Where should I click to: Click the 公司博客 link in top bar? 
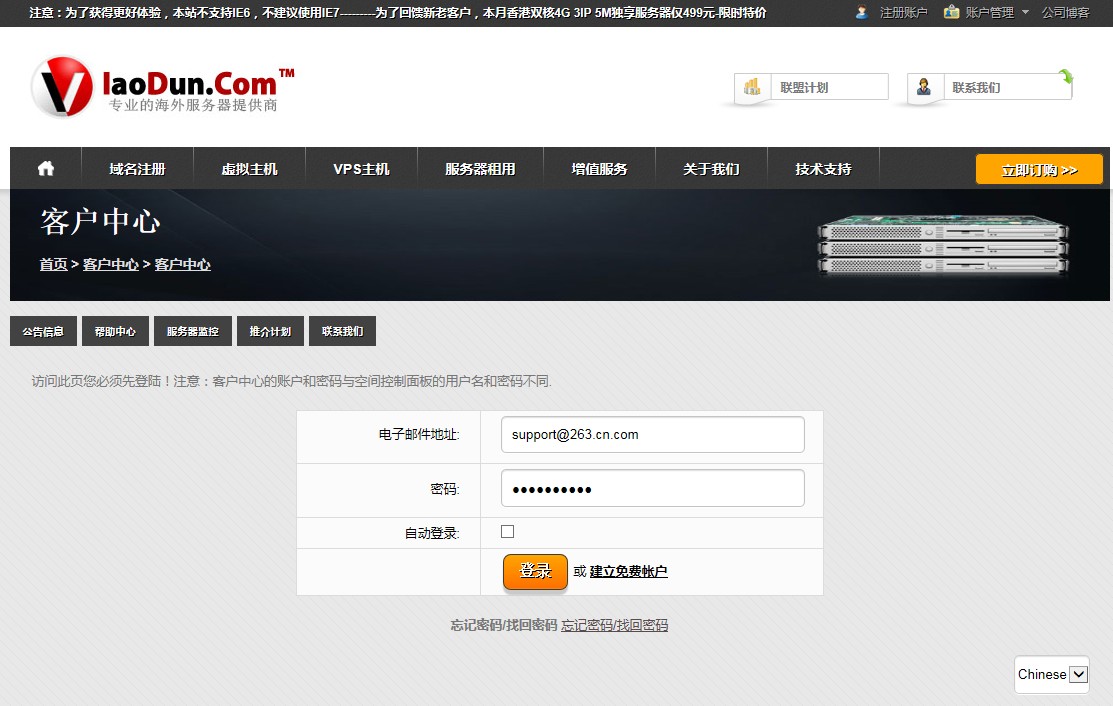1065,12
